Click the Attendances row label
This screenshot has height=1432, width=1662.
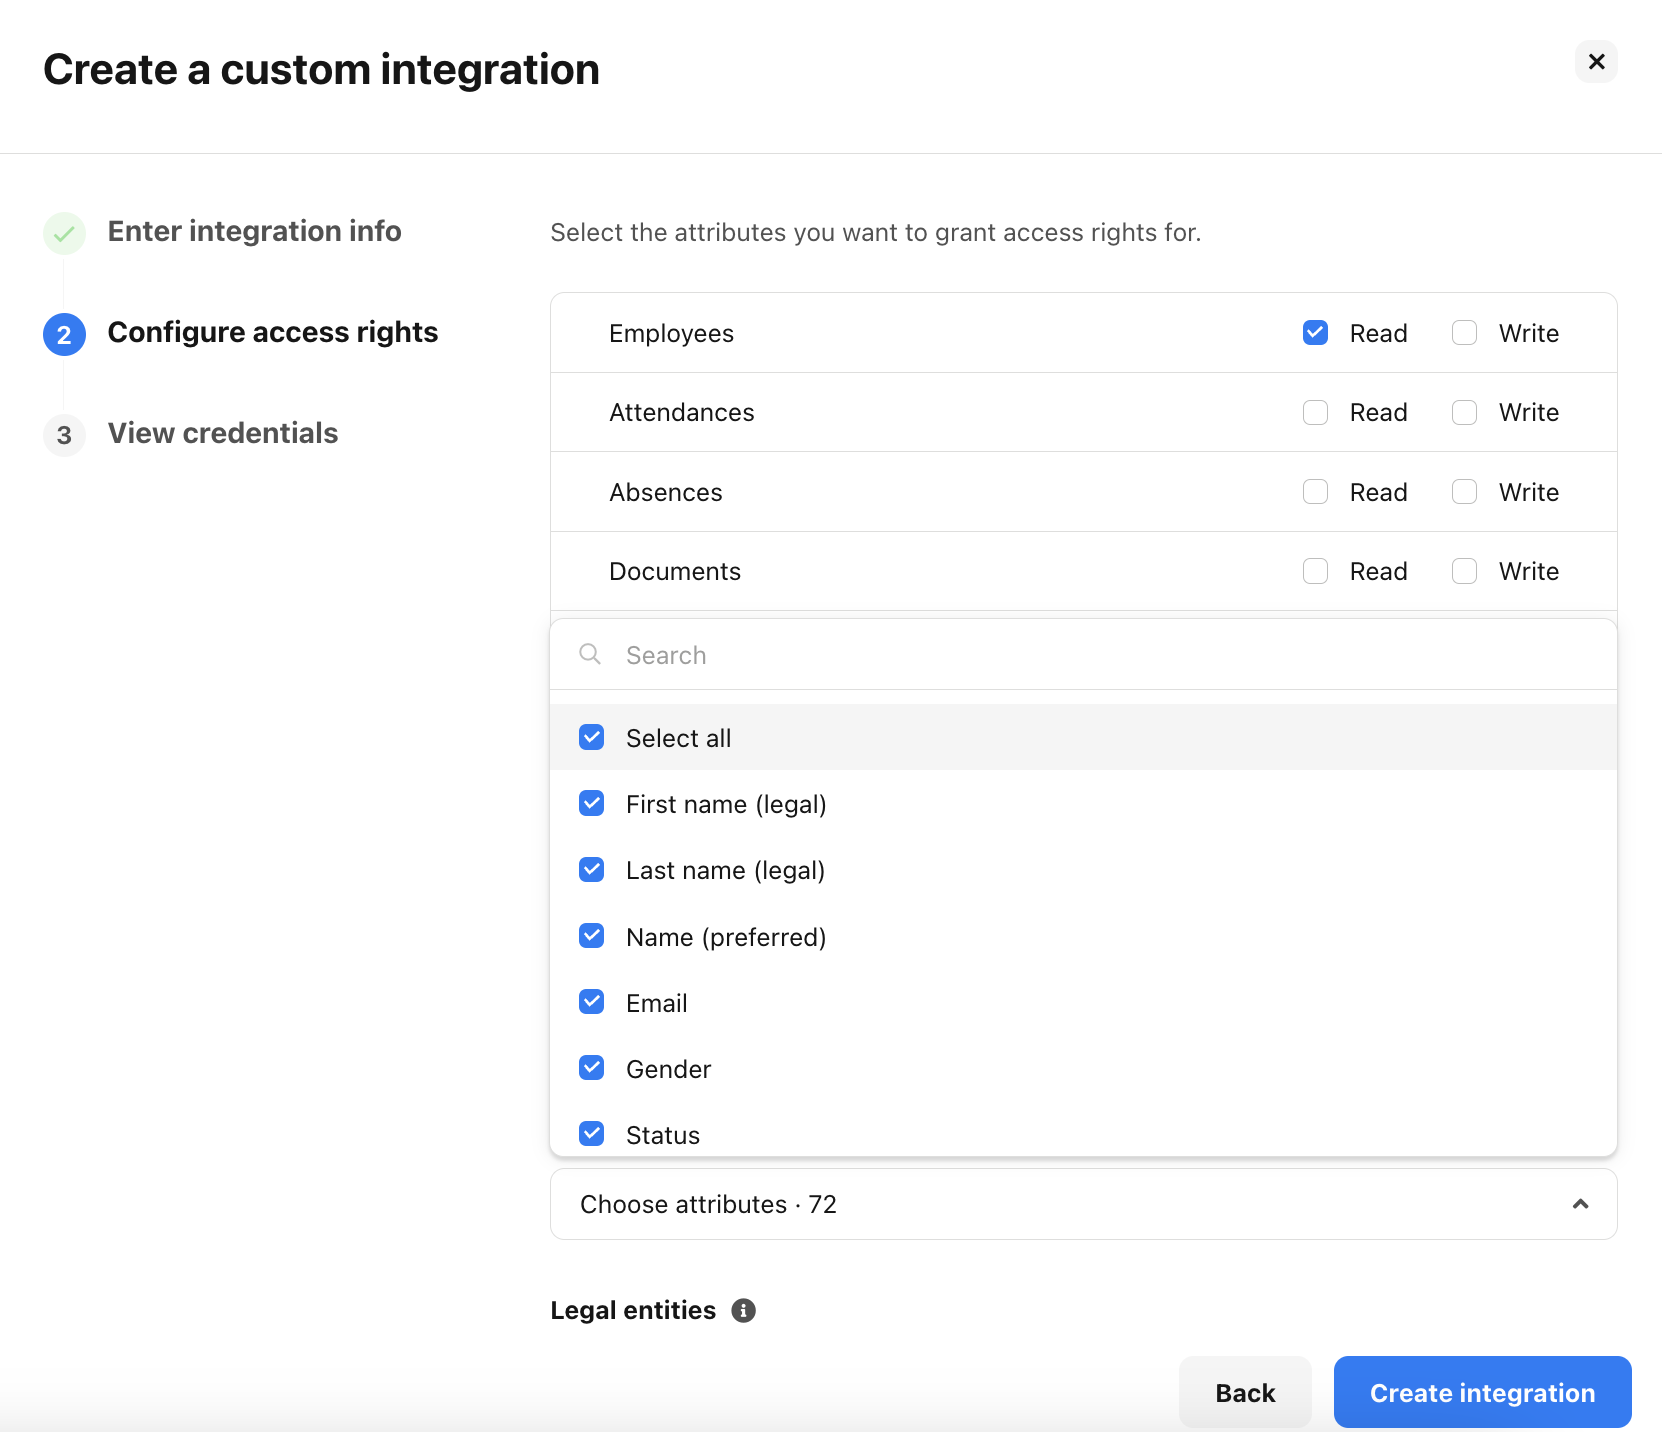[681, 412]
